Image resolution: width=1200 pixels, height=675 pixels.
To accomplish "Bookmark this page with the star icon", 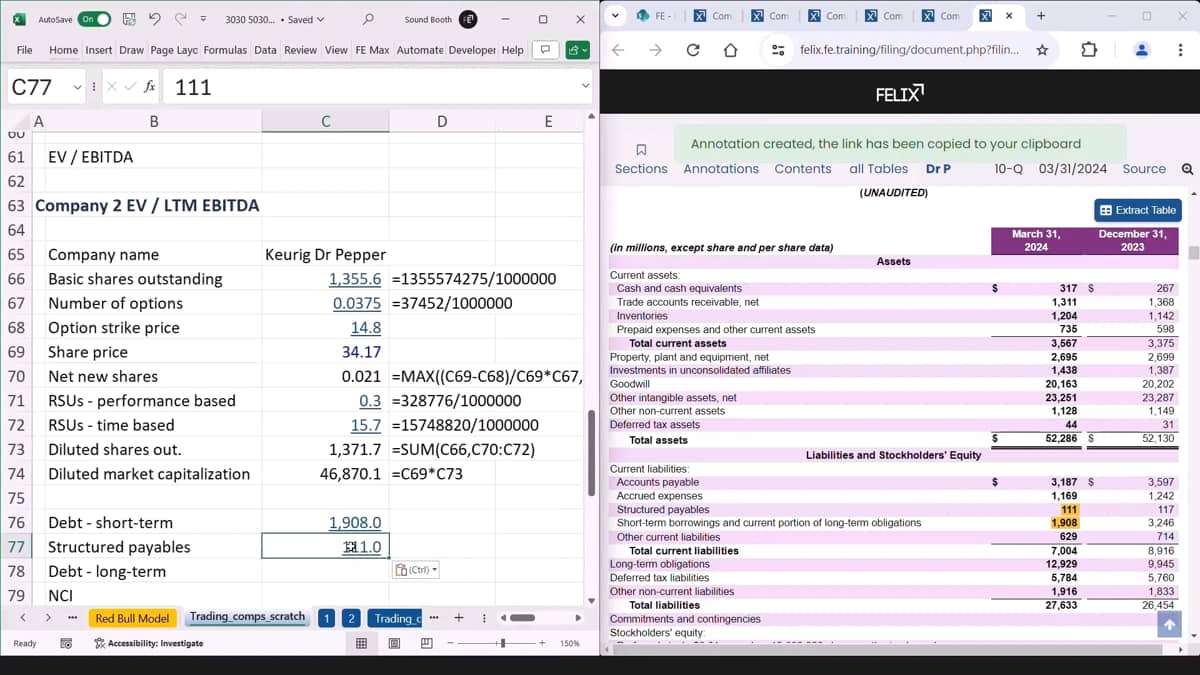I will pos(1042,50).
